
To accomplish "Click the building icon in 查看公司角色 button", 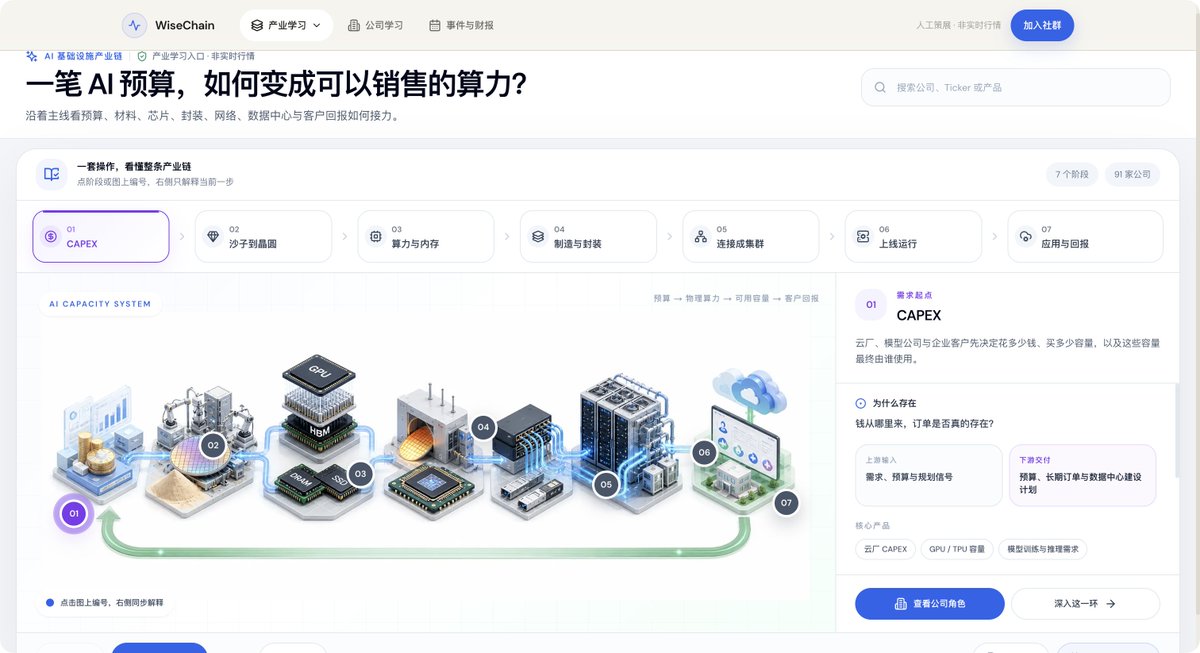I will tap(900, 604).
